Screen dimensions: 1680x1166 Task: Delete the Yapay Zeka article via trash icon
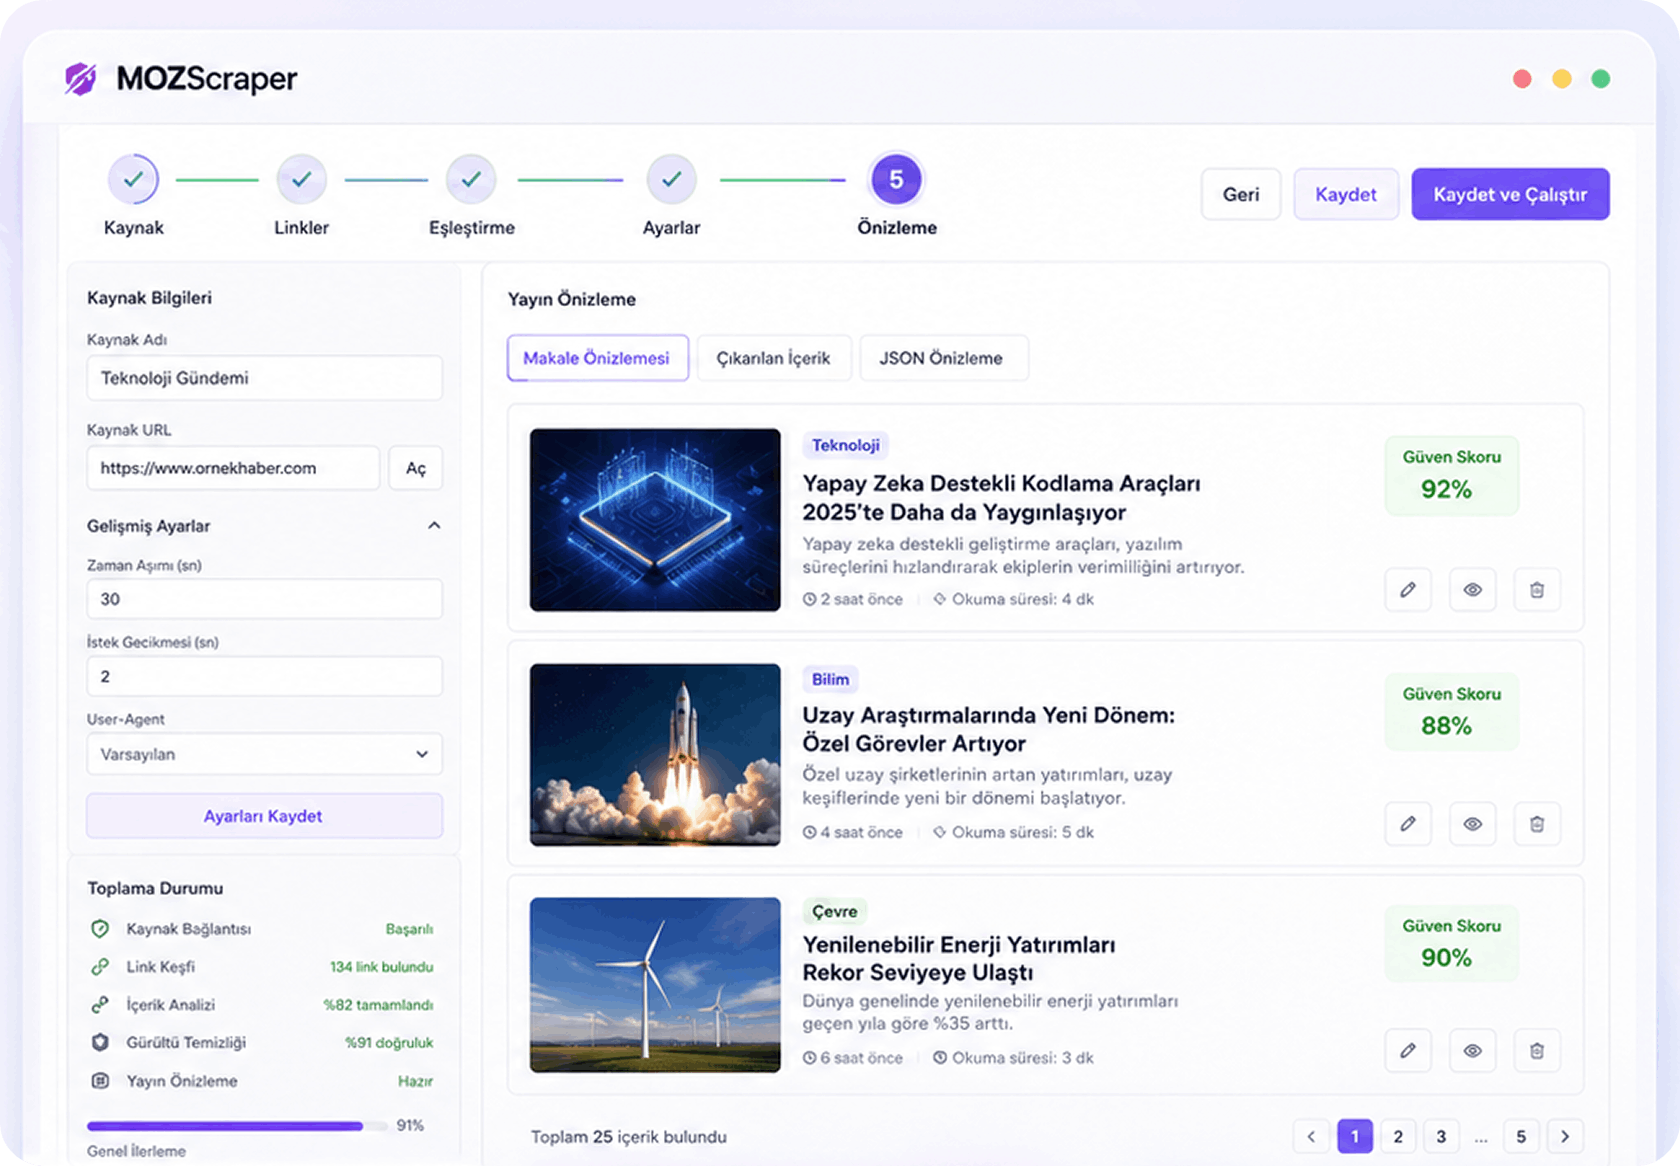click(1537, 590)
